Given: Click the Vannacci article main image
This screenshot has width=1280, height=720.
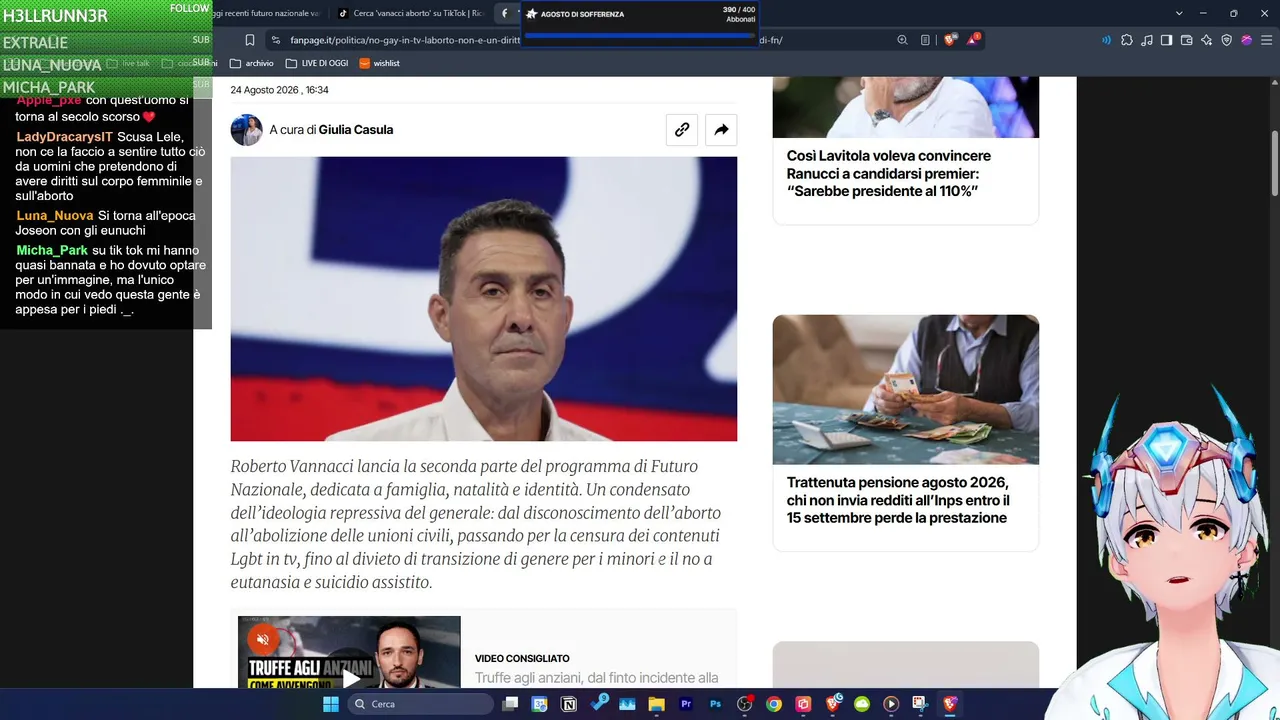Looking at the screenshot, I should pos(484,299).
